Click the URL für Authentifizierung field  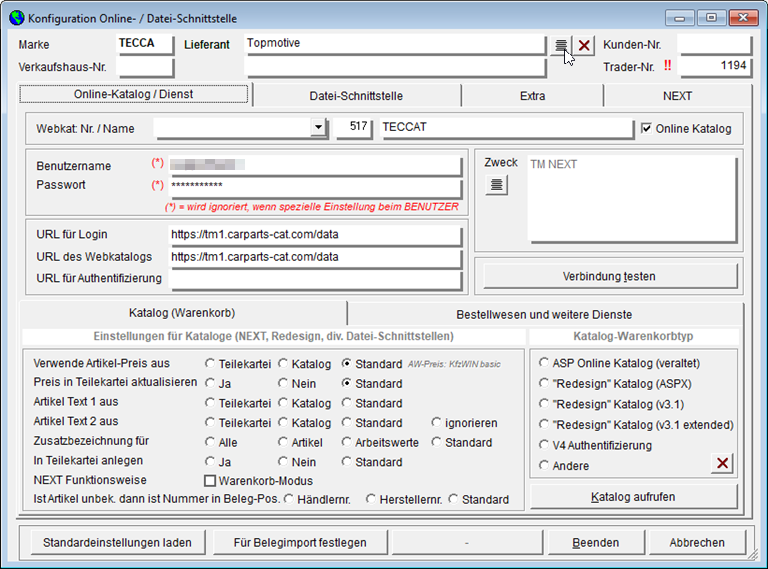[314, 280]
